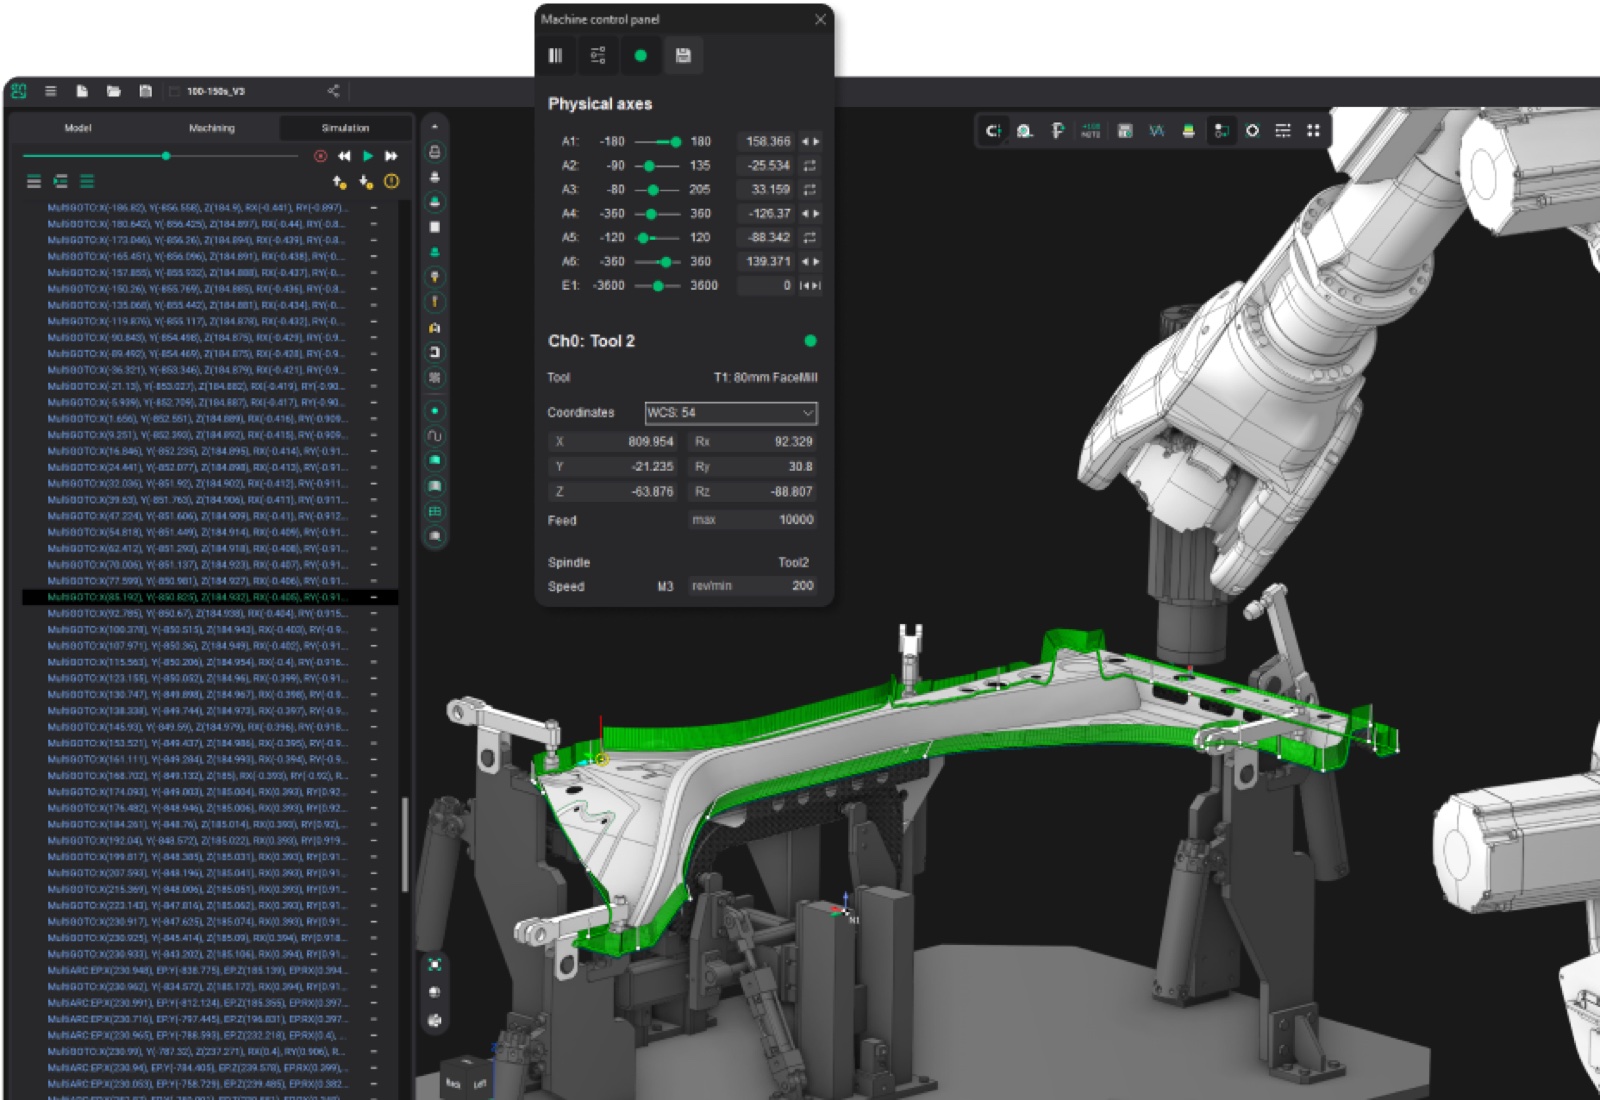This screenshot has height=1100, width=1600.
Task: Click the fit-view icon in the vertical toolbar
Action: pyautogui.click(x=435, y=965)
